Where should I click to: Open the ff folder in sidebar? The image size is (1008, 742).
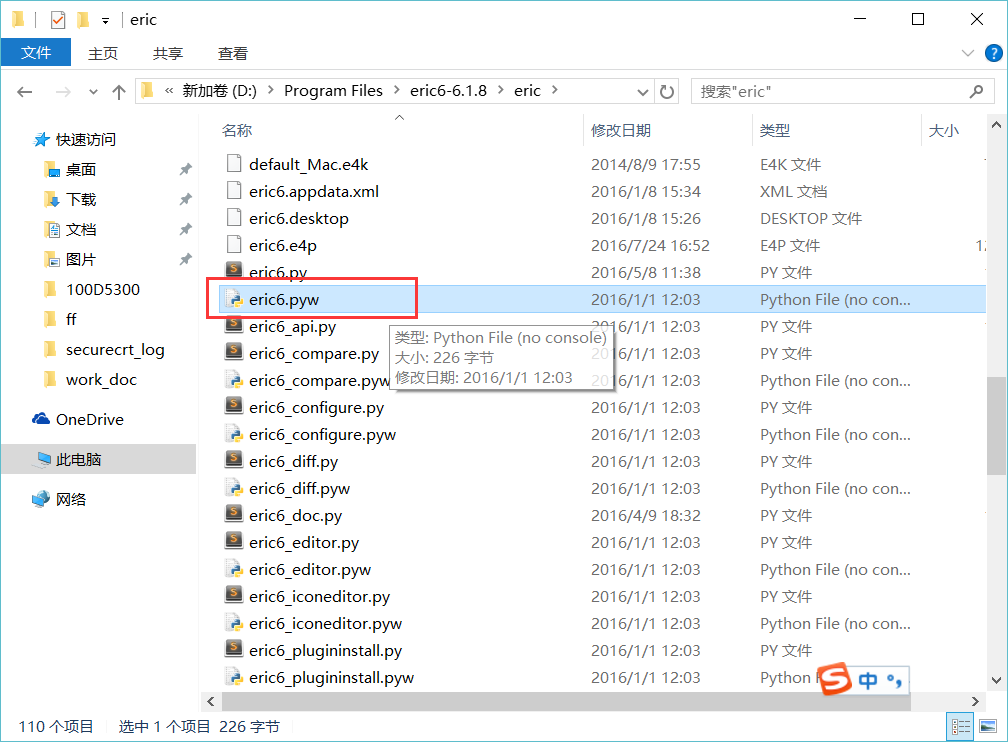[71, 320]
